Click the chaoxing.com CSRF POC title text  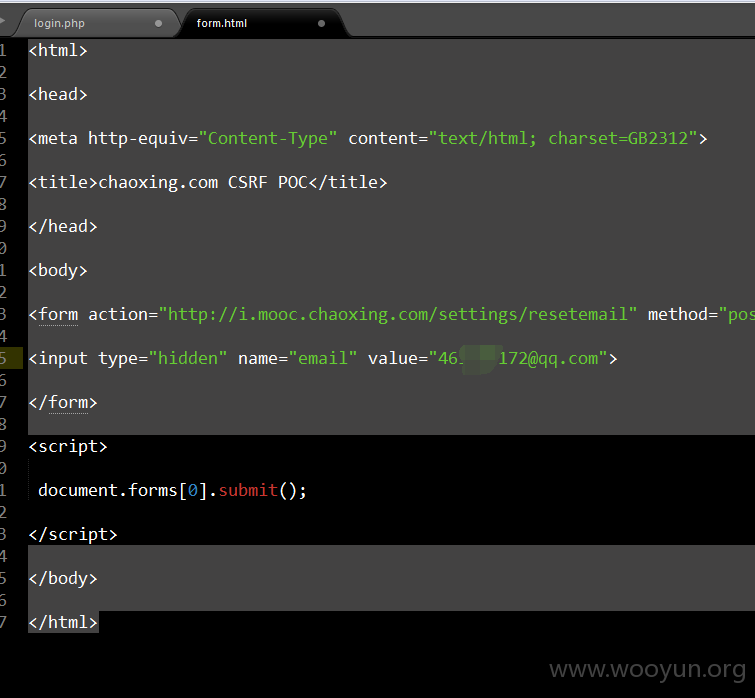tap(203, 182)
